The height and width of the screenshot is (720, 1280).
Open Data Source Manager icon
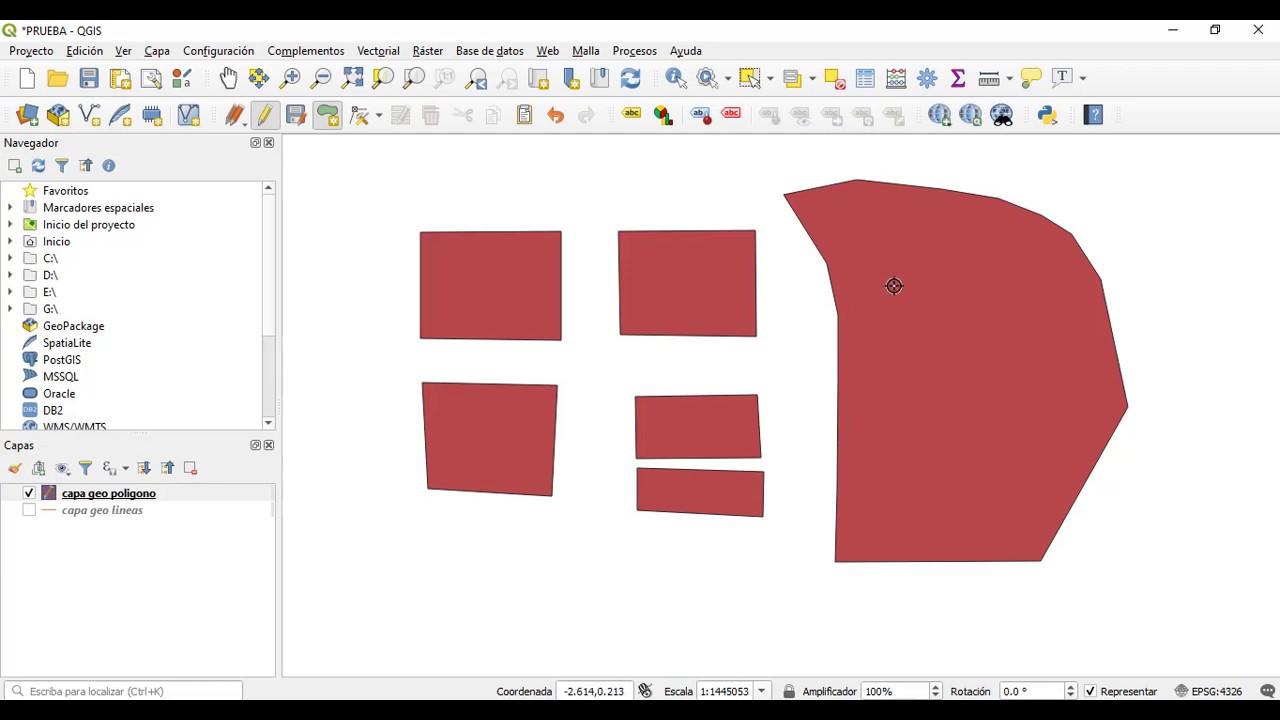(27, 116)
